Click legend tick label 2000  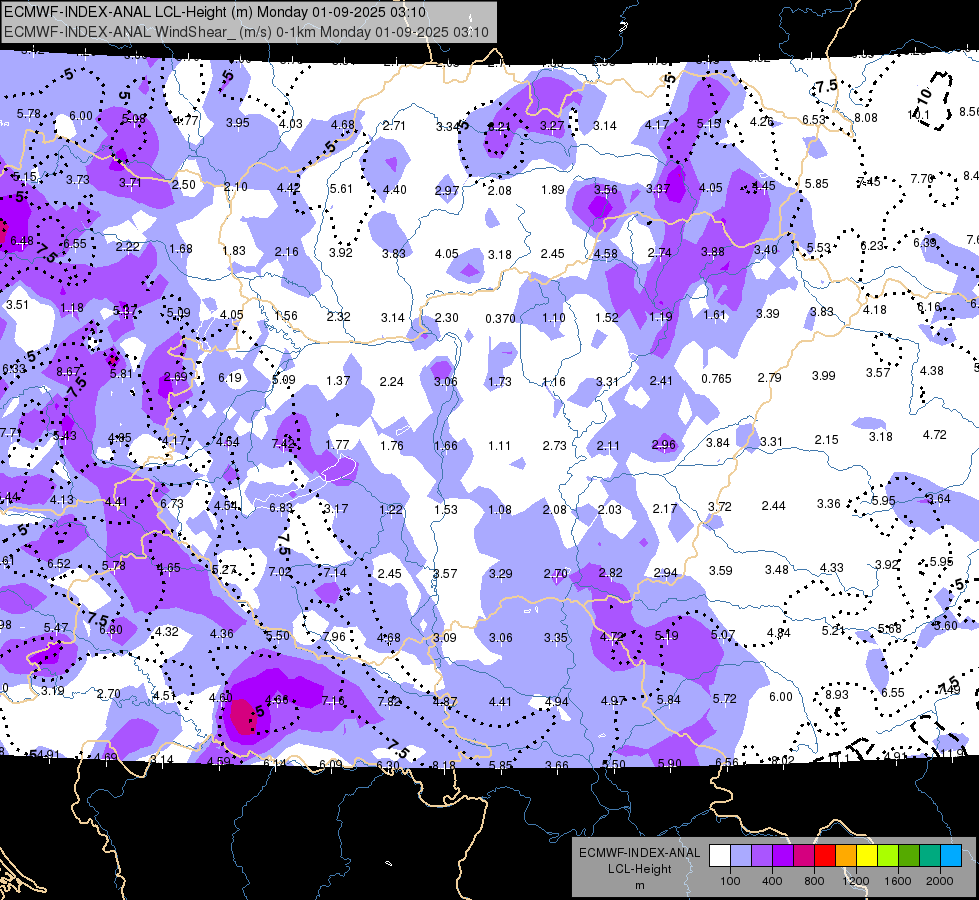click(940, 881)
